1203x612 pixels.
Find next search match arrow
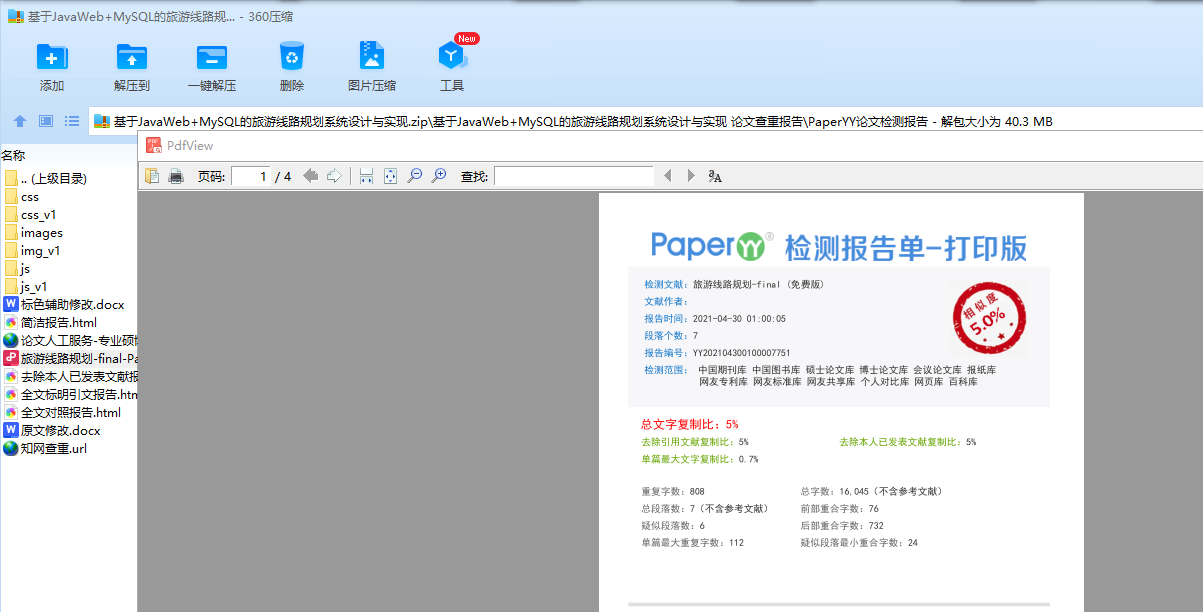coord(690,176)
